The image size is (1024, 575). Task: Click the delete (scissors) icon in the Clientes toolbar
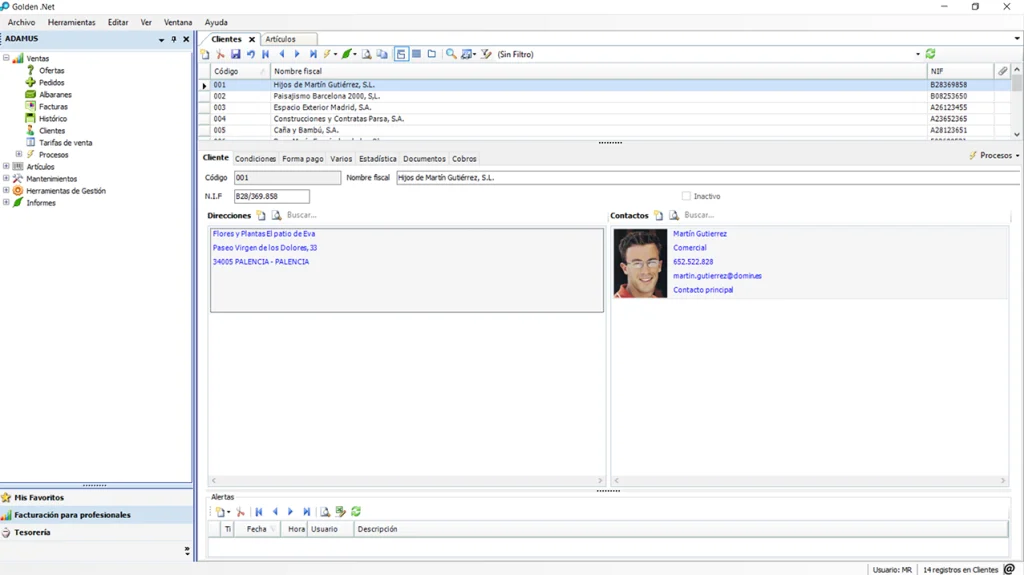(x=220, y=54)
